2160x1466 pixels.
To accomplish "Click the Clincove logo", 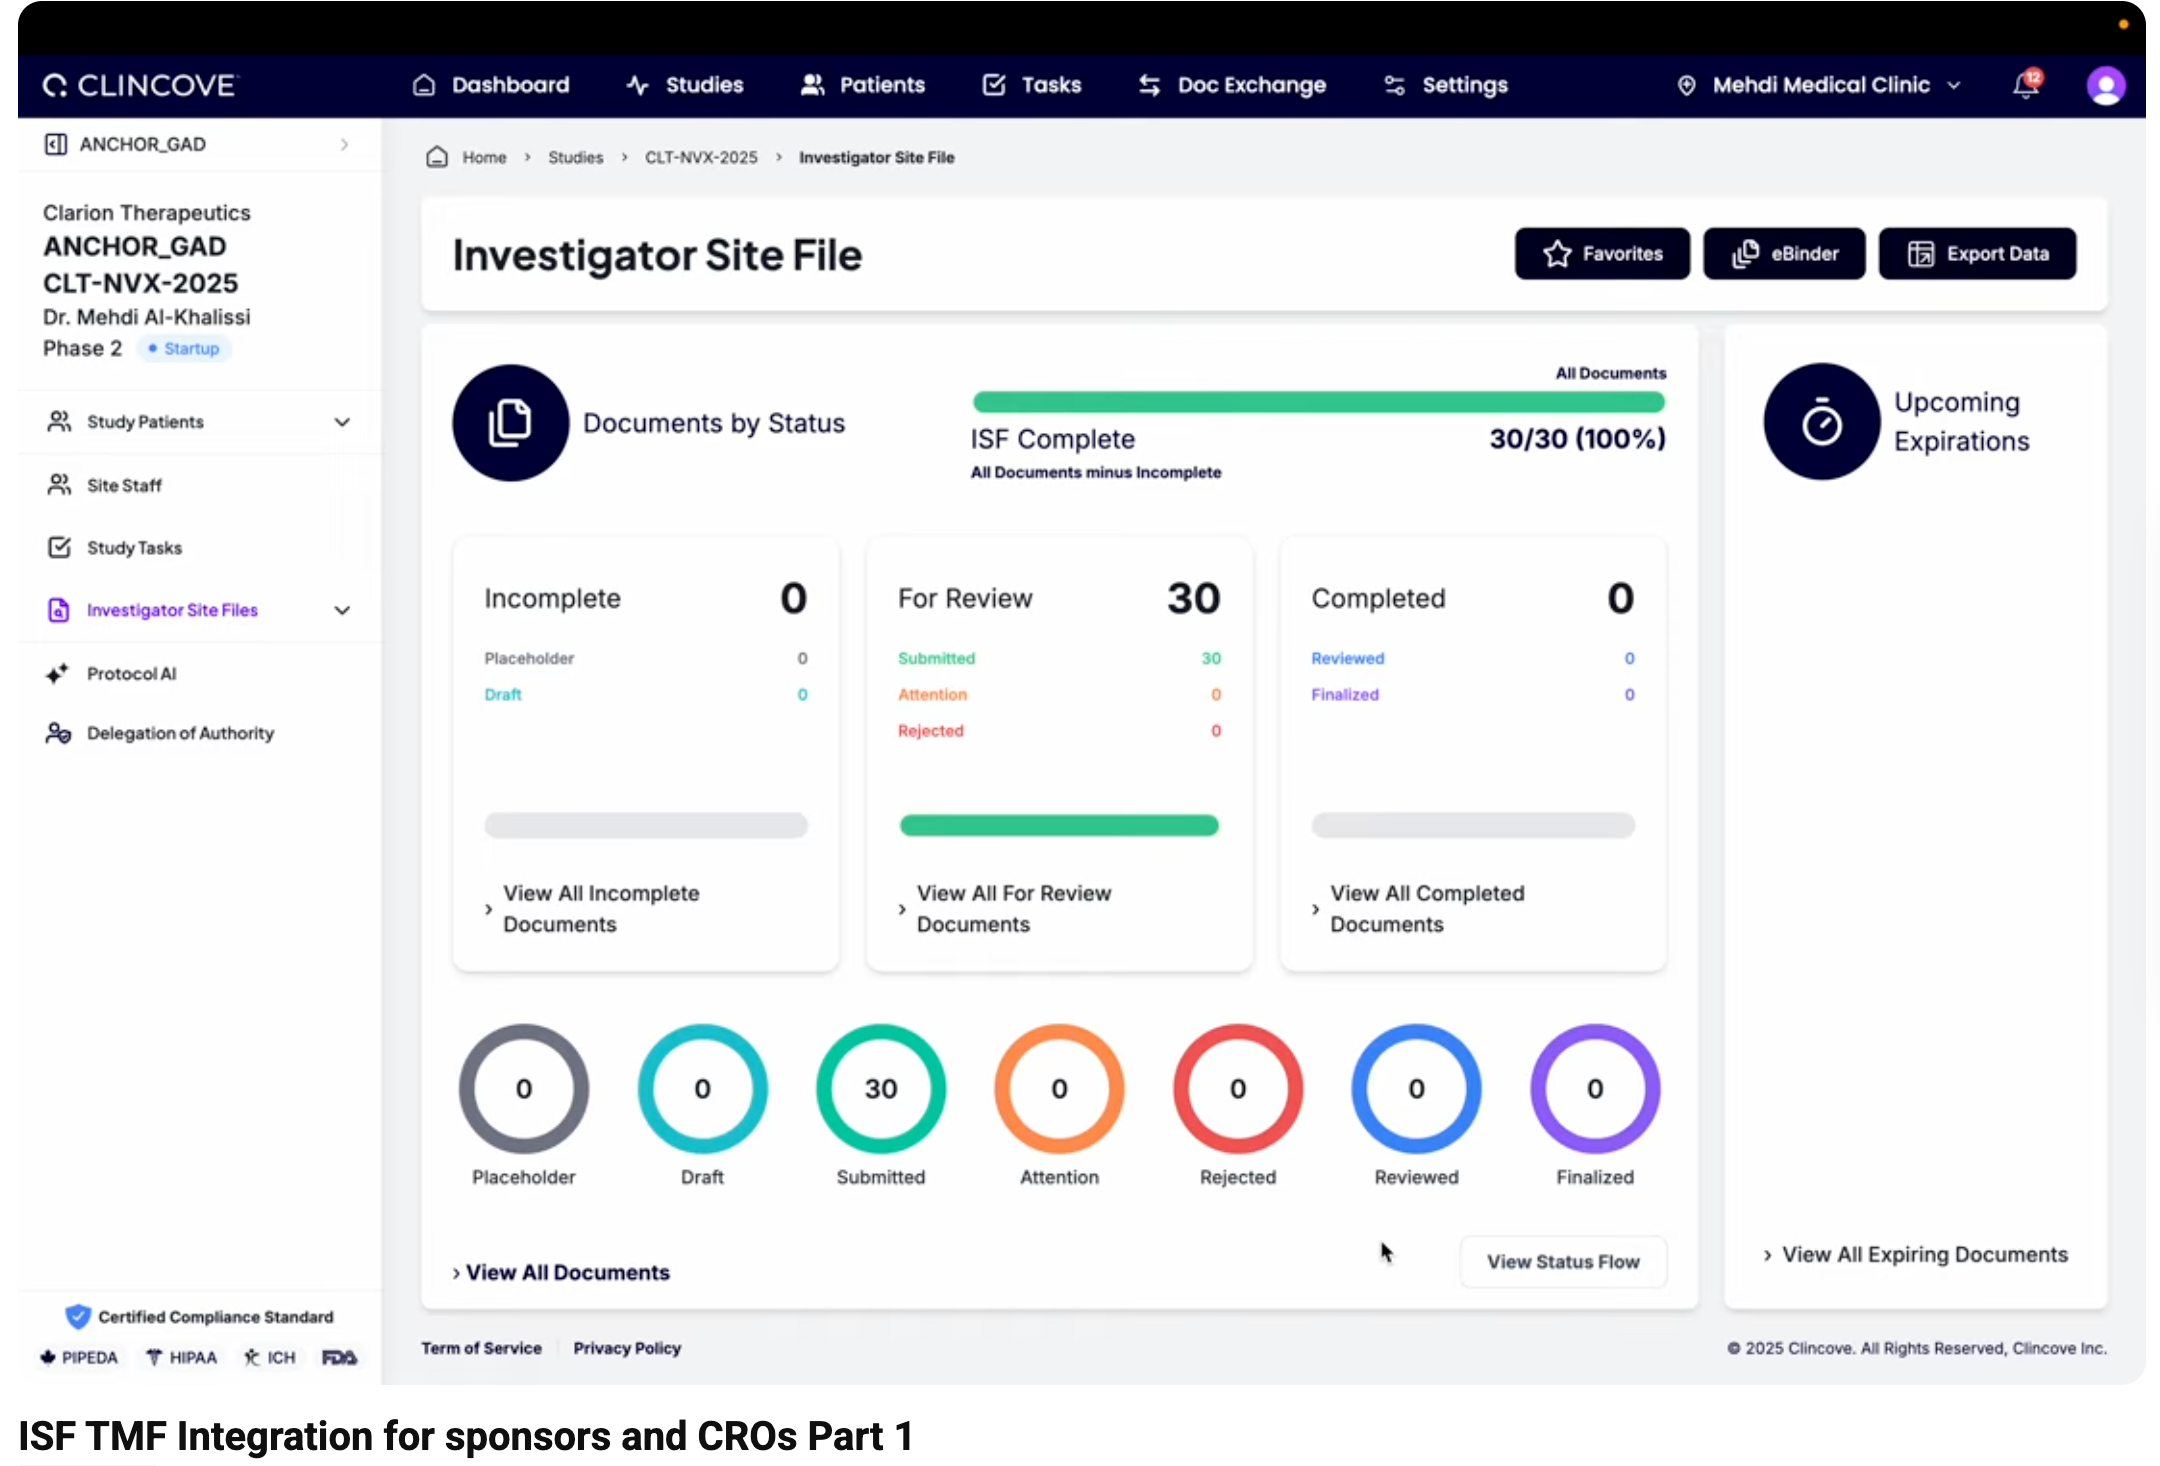I will [x=139, y=85].
